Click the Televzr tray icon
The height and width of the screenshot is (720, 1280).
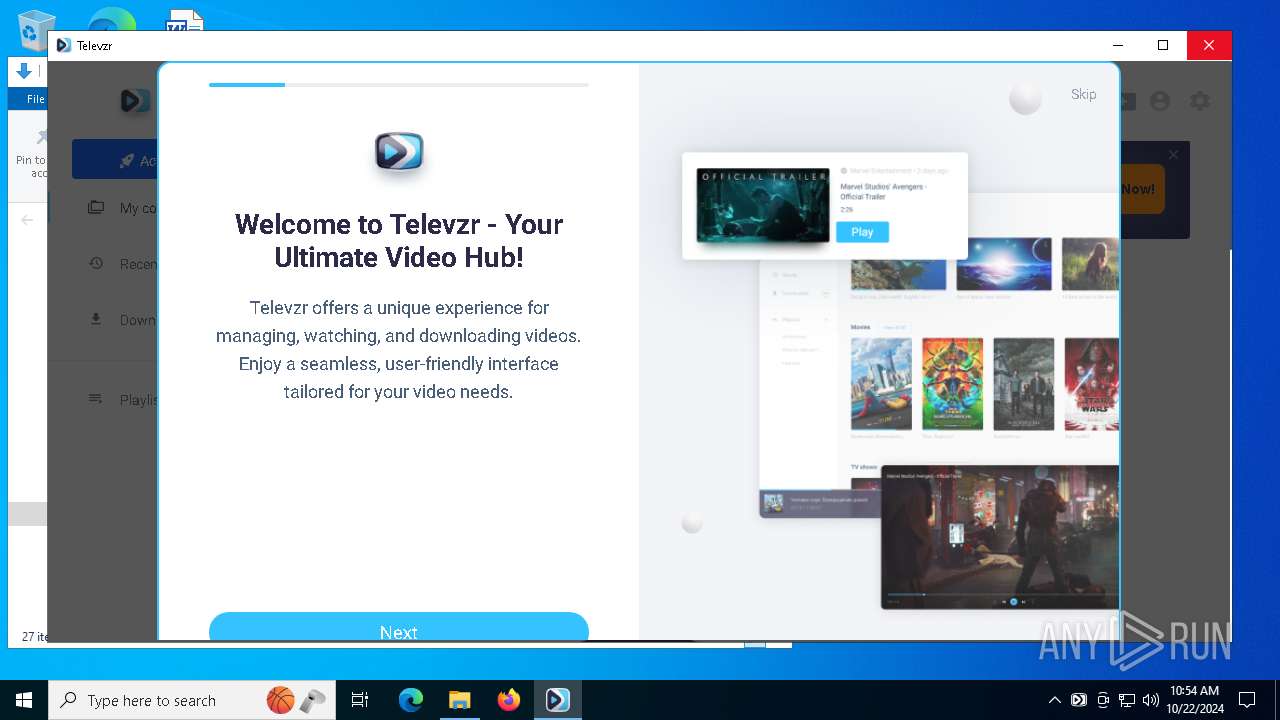tap(1079, 700)
